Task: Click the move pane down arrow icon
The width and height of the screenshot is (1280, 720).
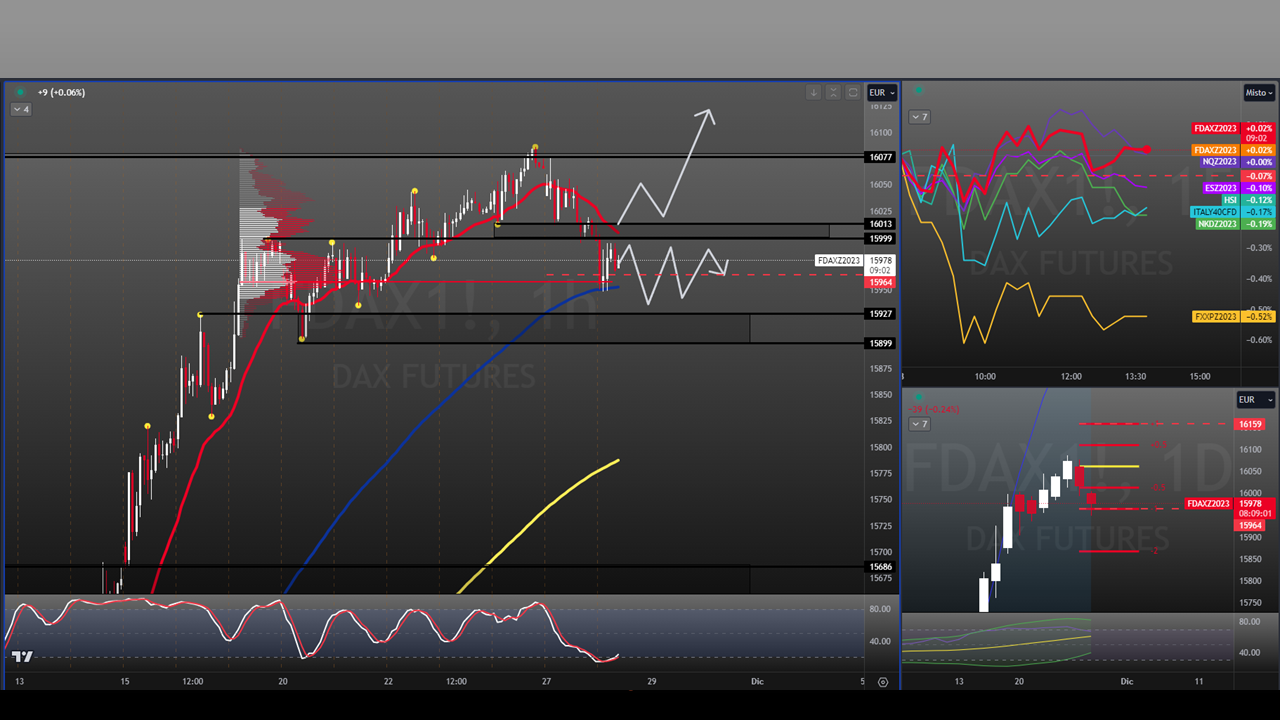Action: click(x=814, y=92)
